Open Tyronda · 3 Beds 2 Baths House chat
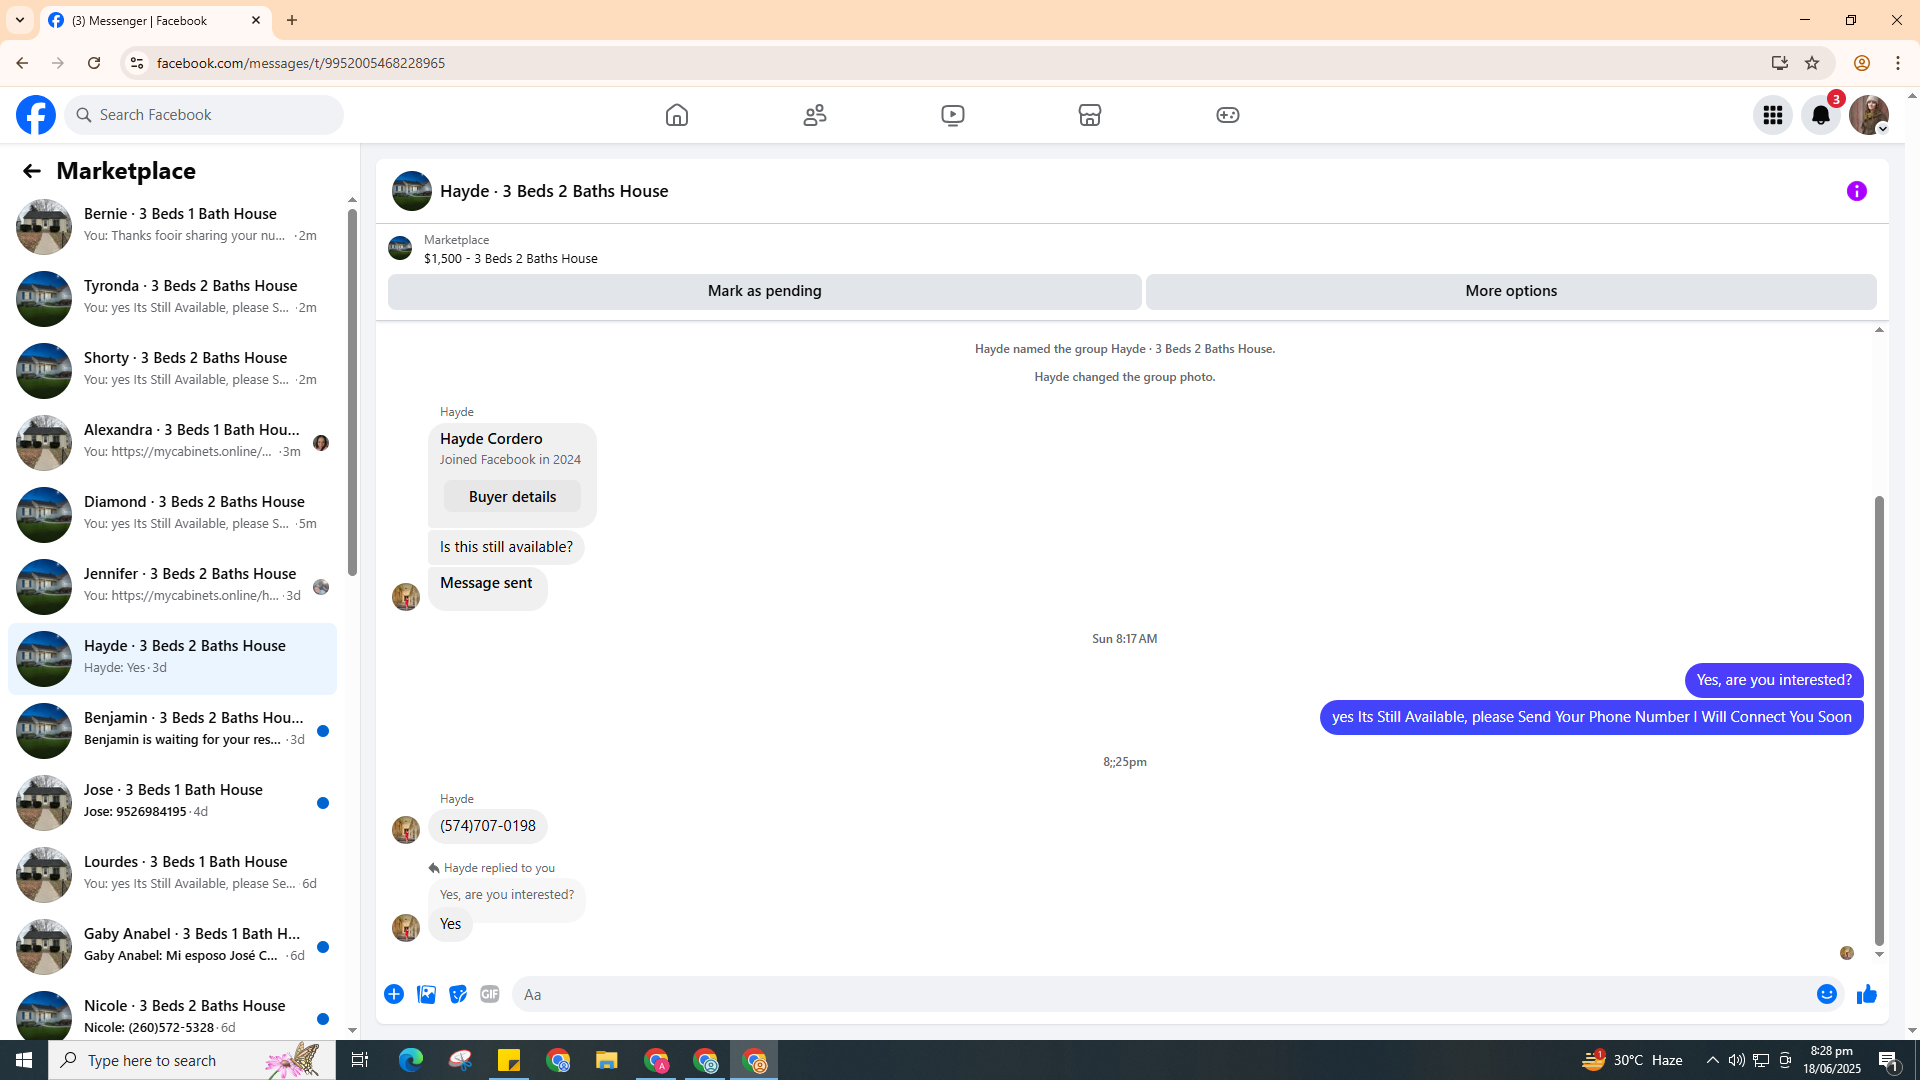Screen dimensions: 1920x1080 coord(172,299)
